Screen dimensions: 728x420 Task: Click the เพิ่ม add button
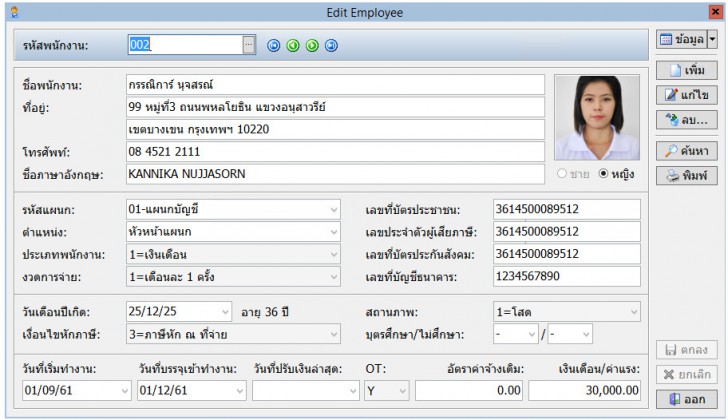pyautogui.click(x=687, y=71)
